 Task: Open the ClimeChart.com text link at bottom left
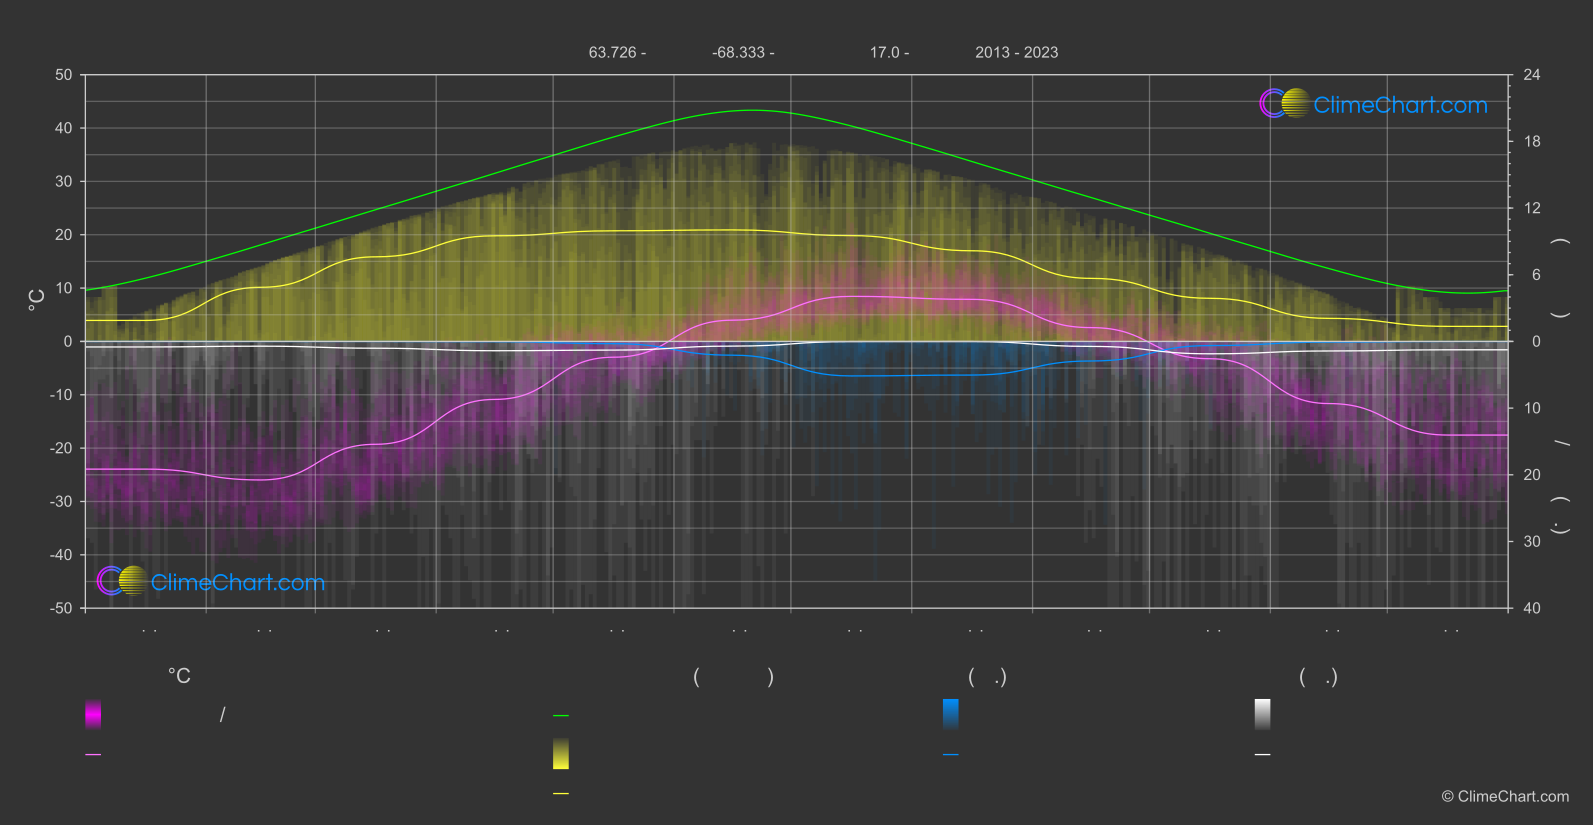pos(238,582)
